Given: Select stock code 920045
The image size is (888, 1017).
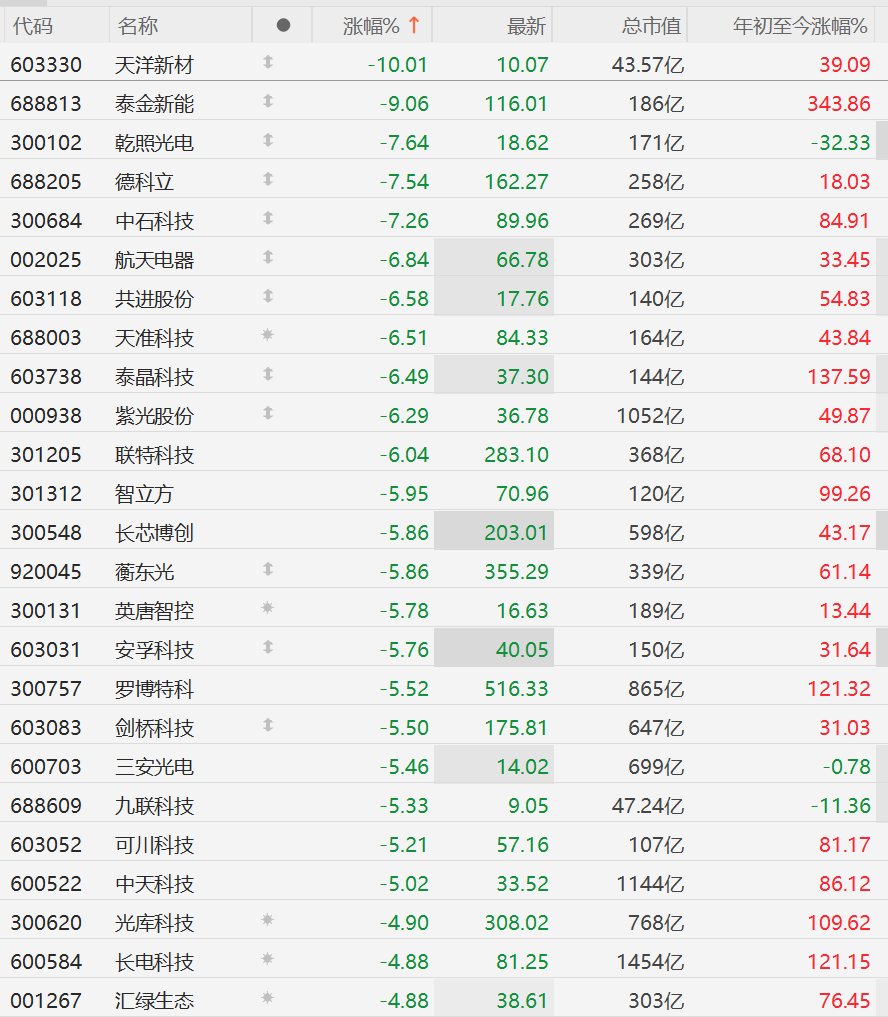Looking at the screenshot, I should click(x=46, y=571).
